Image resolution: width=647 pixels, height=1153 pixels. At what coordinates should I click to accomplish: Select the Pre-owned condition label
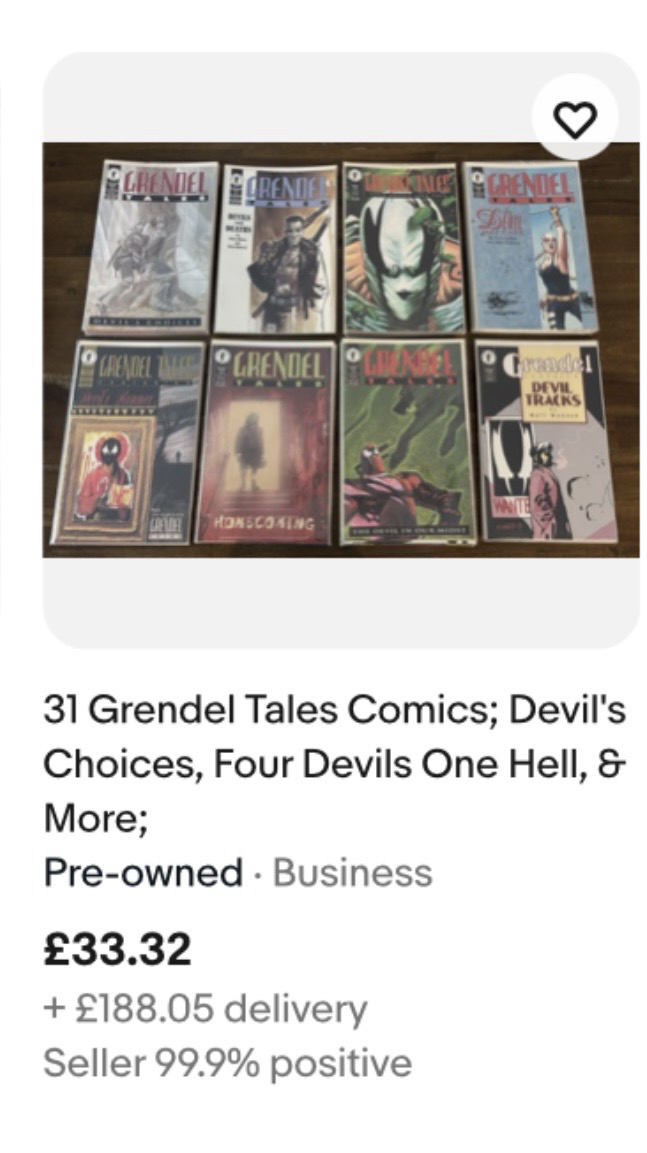(x=143, y=872)
